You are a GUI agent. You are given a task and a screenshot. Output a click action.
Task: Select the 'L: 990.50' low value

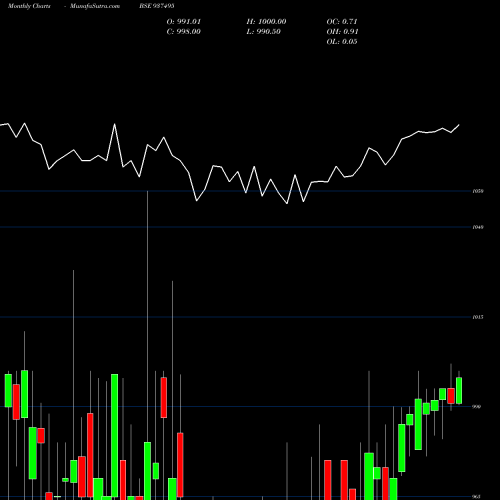[x=263, y=32]
